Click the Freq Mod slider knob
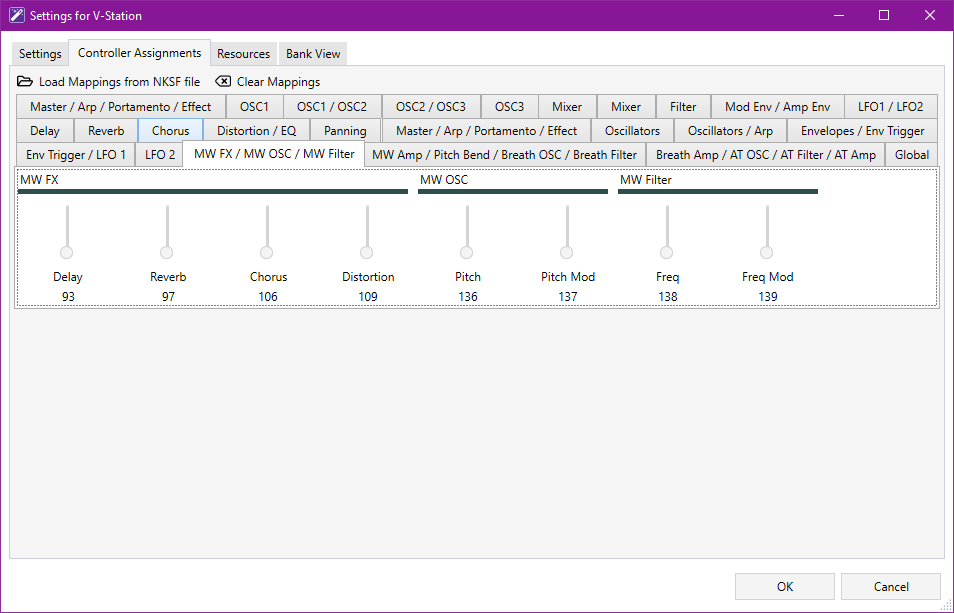The image size is (954, 613). tap(767, 252)
